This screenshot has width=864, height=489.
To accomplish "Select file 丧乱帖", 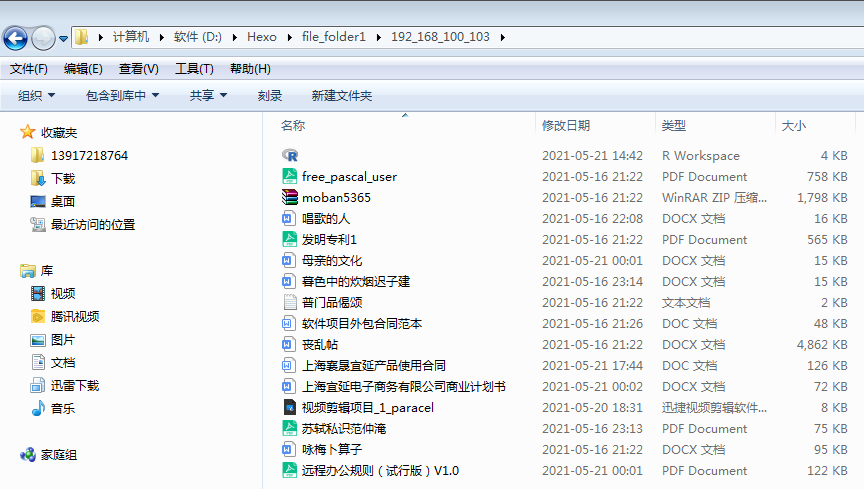I will (320, 345).
